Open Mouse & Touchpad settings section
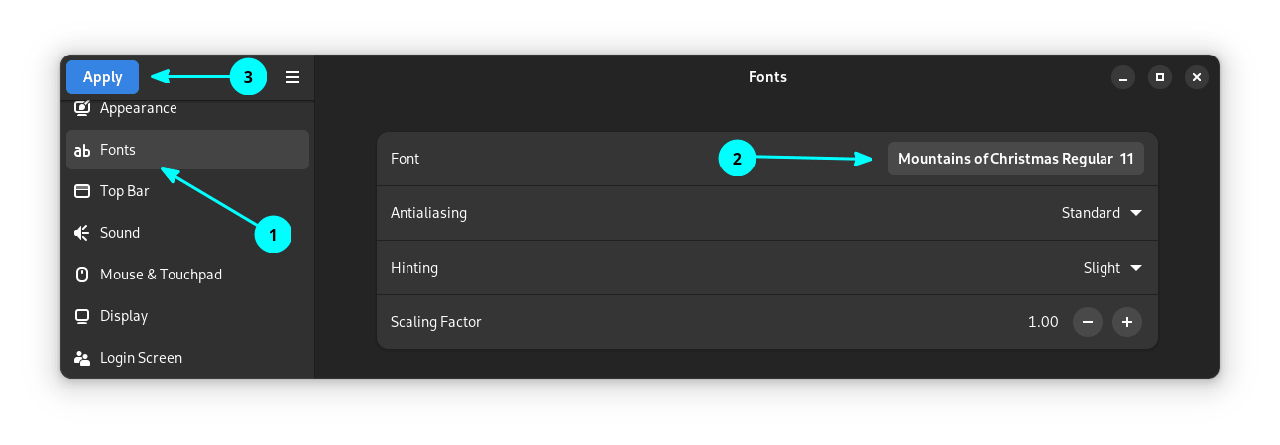1280x445 pixels. [161, 274]
